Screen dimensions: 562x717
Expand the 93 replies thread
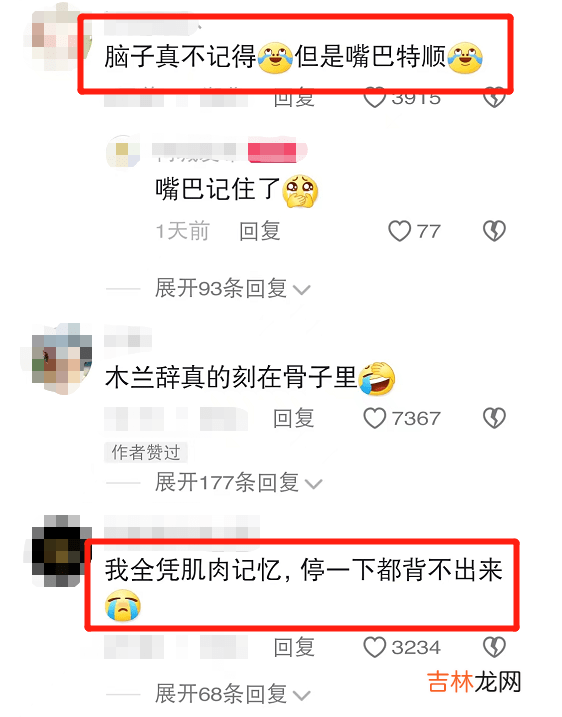click(x=232, y=289)
